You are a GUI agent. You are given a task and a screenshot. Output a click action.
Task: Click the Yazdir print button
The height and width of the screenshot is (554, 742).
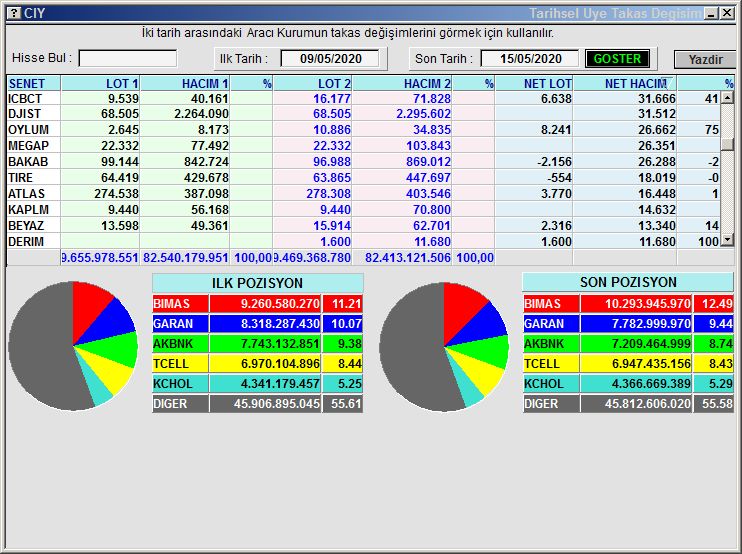point(705,60)
